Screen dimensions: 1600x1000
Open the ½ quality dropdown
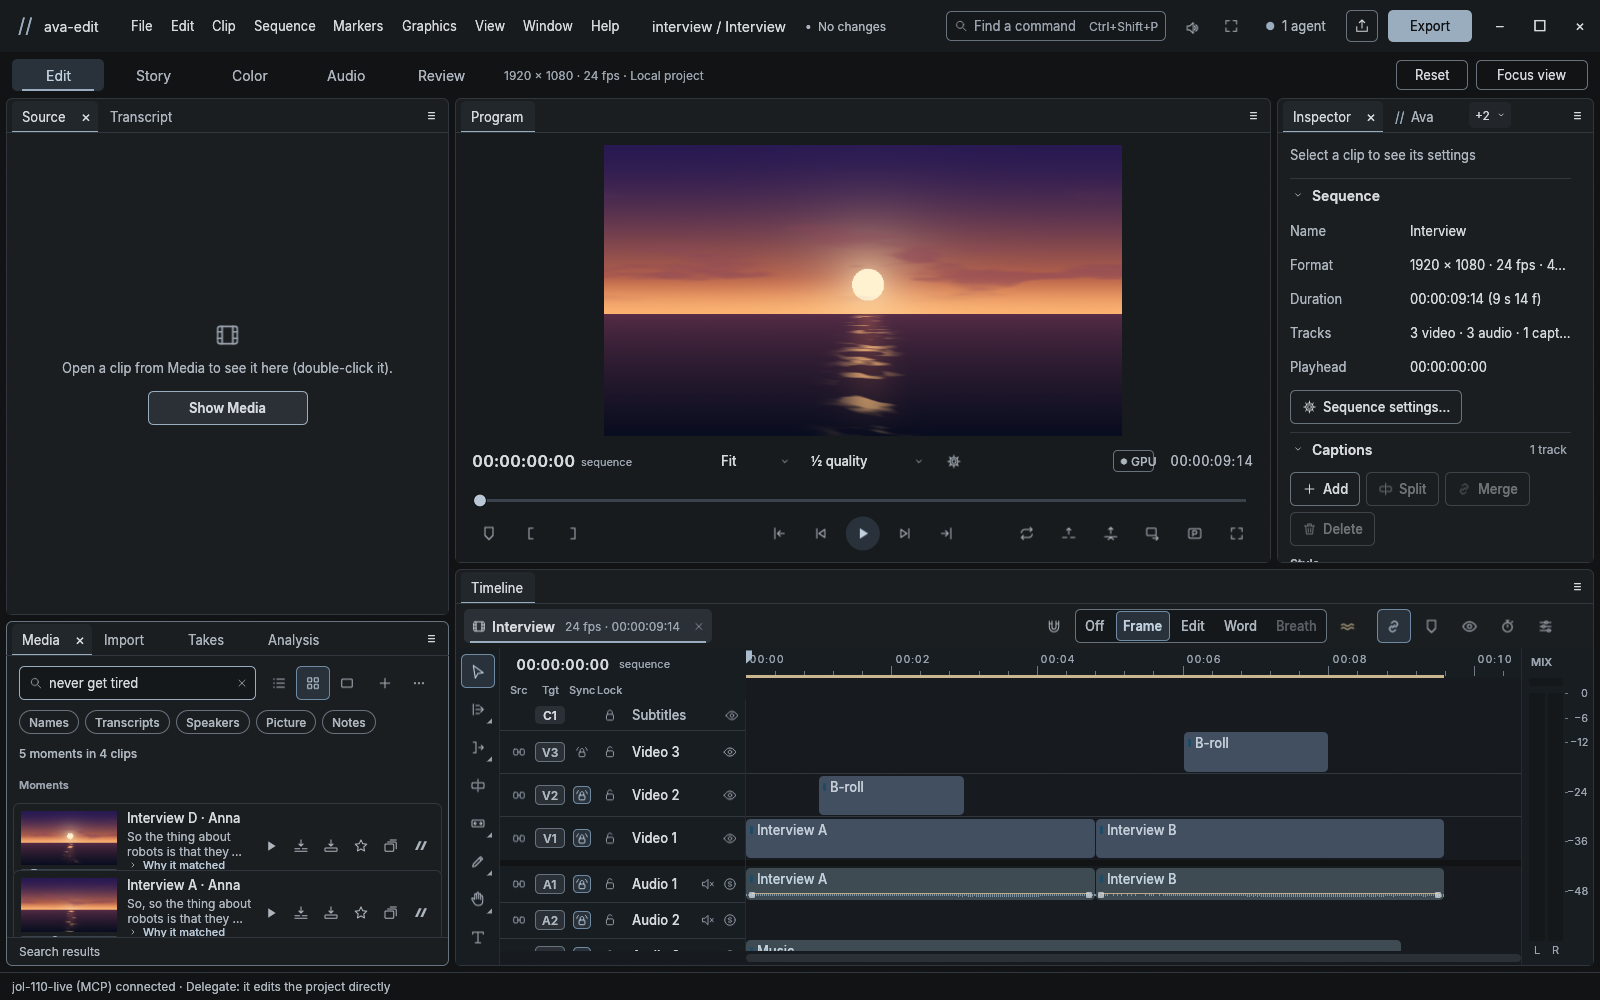click(x=866, y=462)
